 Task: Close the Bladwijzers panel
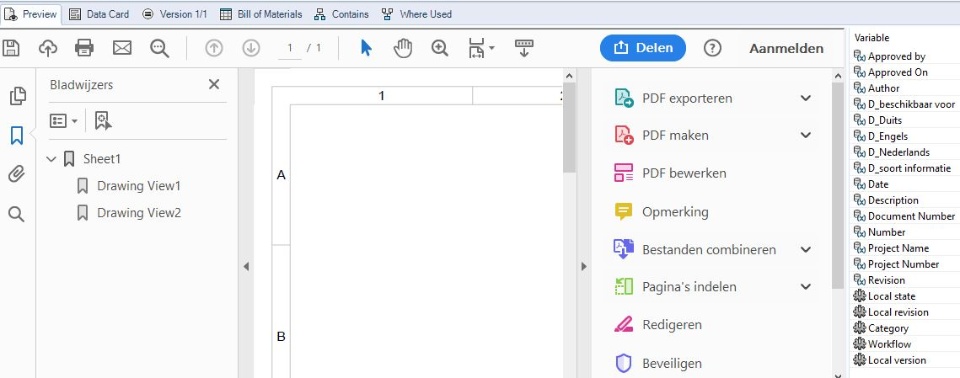tap(214, 85)
